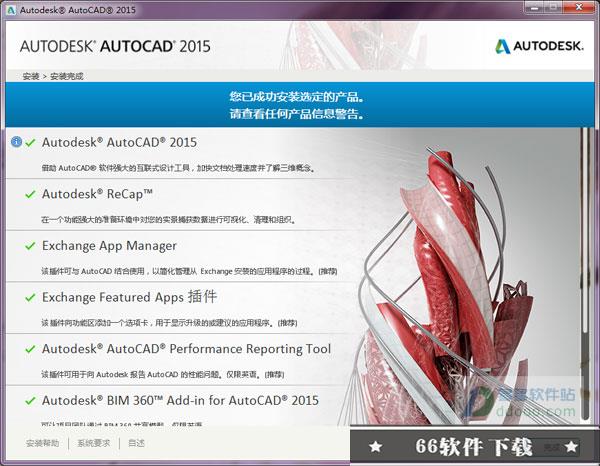Select the Exchange Featured Apps 插件 title

point(130,297)
